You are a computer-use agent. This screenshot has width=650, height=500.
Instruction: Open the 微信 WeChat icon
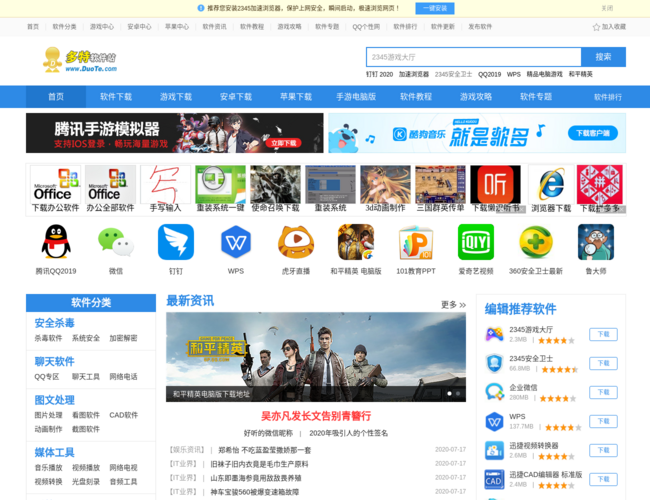point(116,242)
